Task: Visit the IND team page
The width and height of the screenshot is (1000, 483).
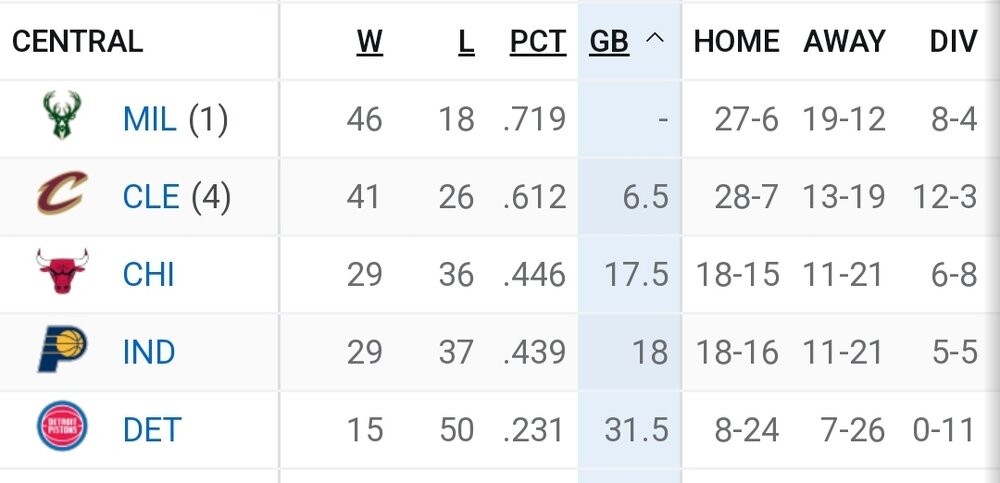Action: coord(148,351)
